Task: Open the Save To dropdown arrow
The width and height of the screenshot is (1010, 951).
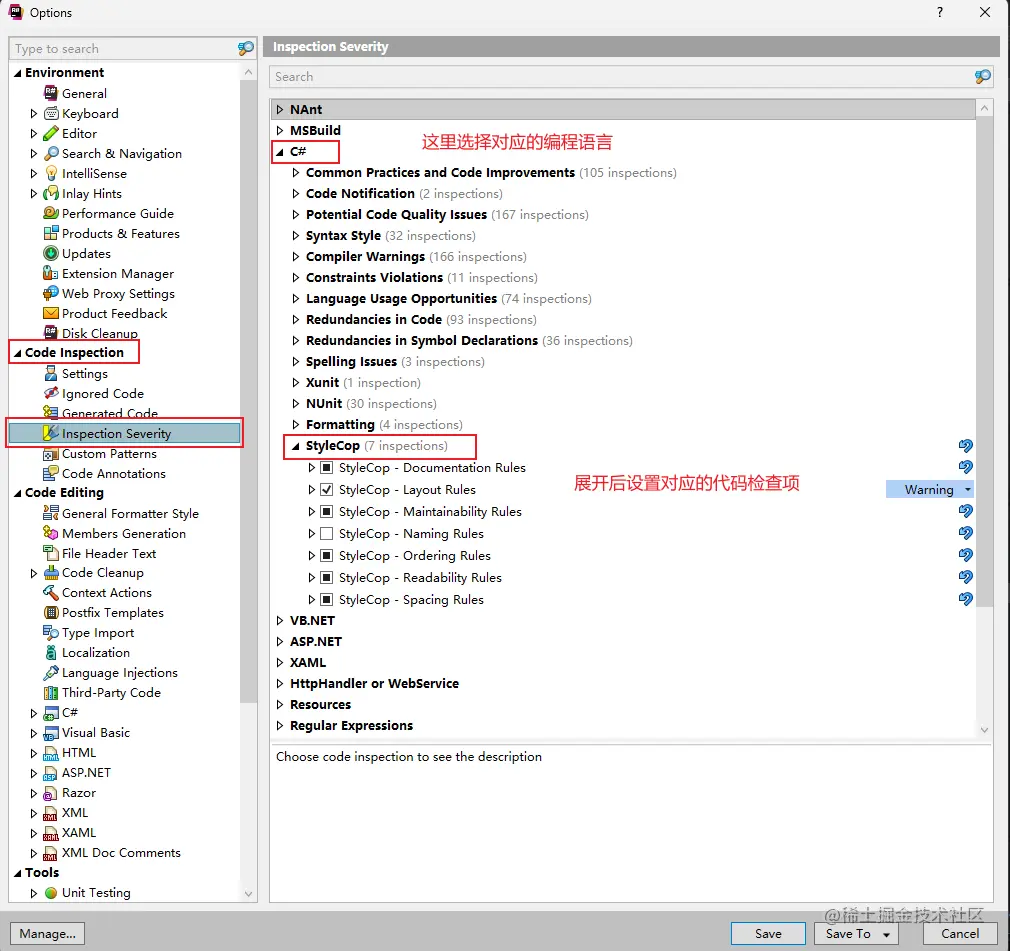Action: pyautogui.click(x=886, y=934)
